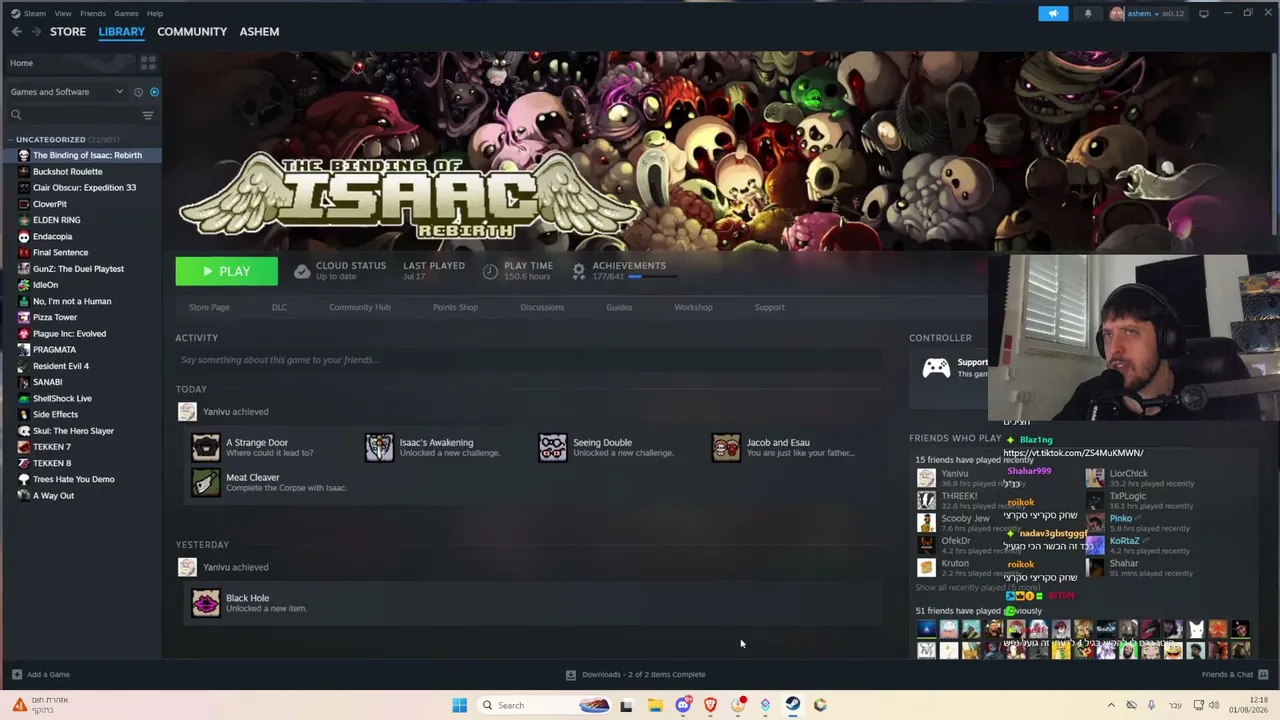Open the controller support icon
Viewport: 1280px width, 720px height.
point(936,368)
